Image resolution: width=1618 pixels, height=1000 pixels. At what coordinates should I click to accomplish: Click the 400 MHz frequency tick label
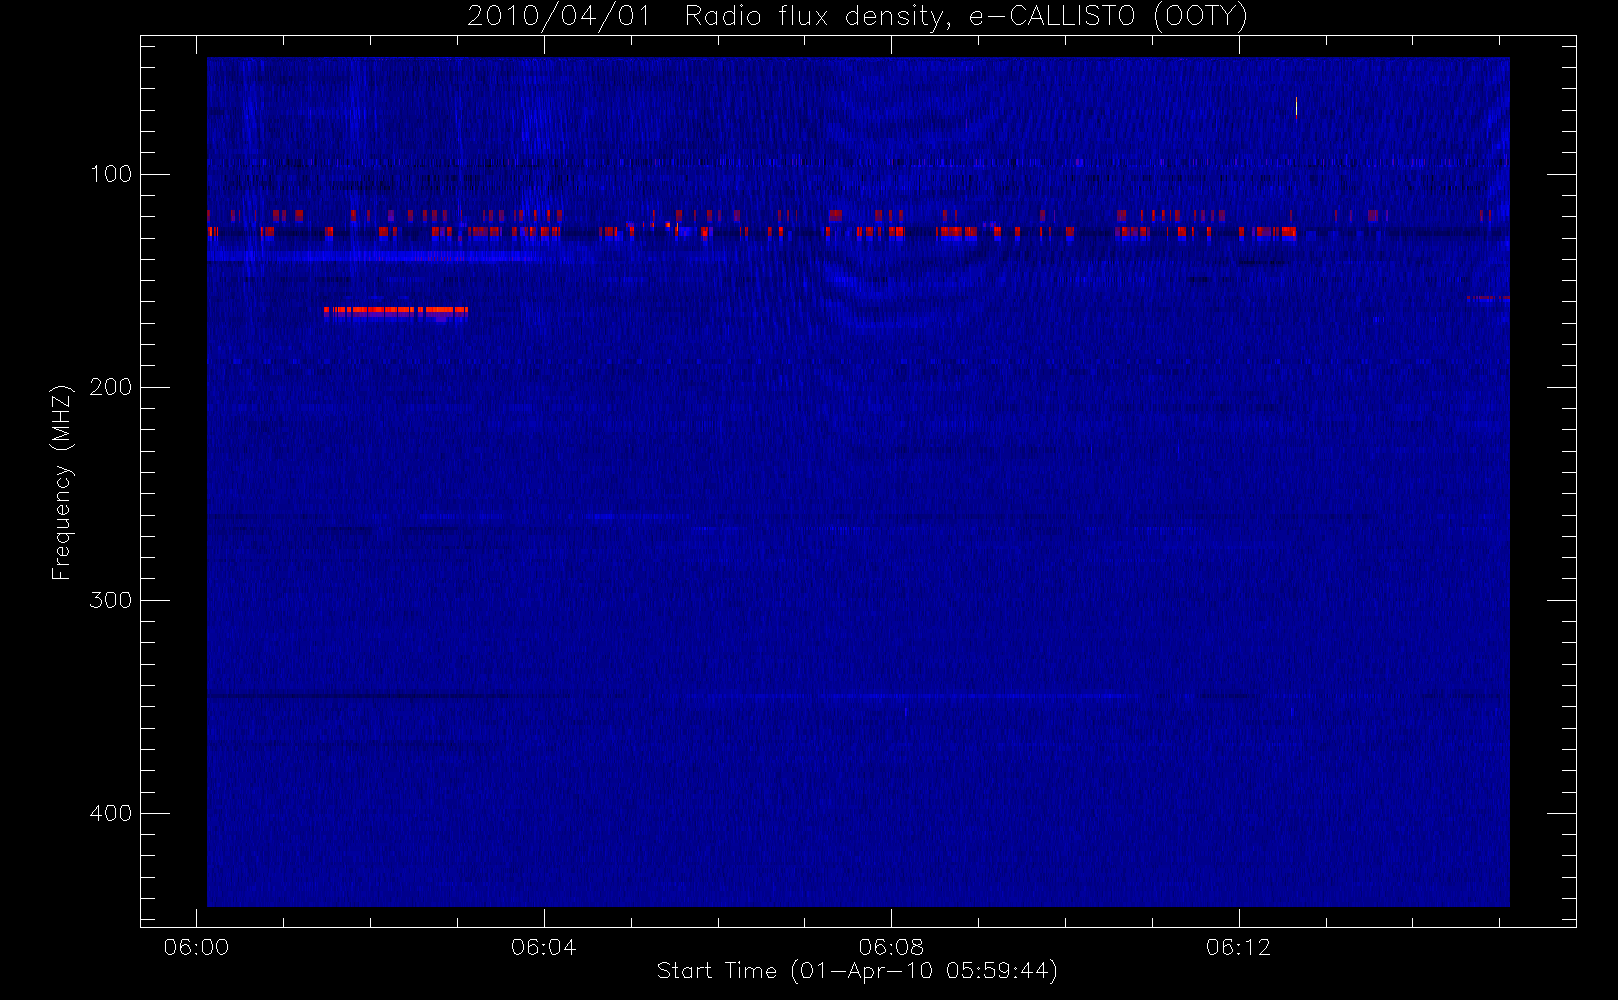[x=111, y=813]
